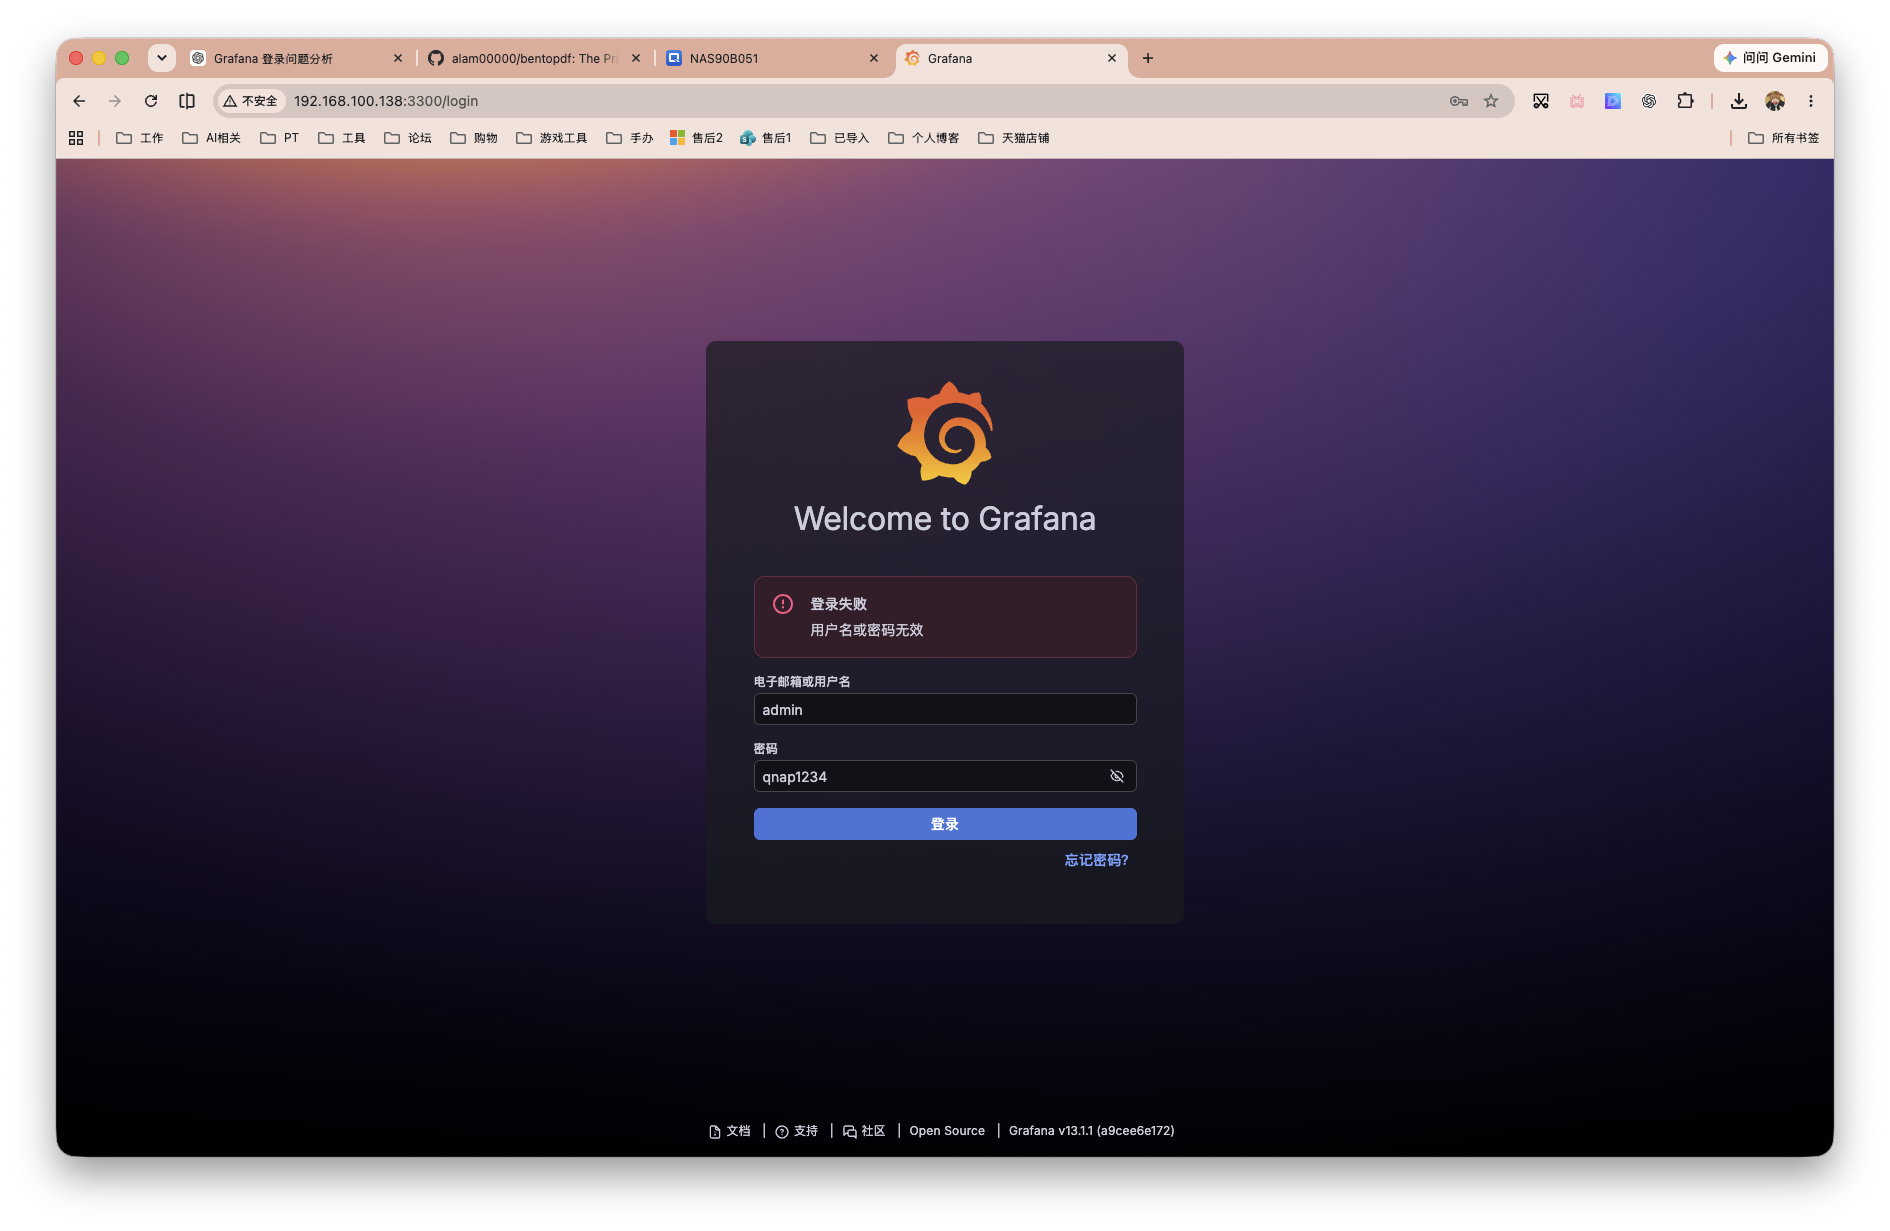Open the 社区 footer link
This screenshot has width=1890, height=1231.
(x=864, y=1131)
